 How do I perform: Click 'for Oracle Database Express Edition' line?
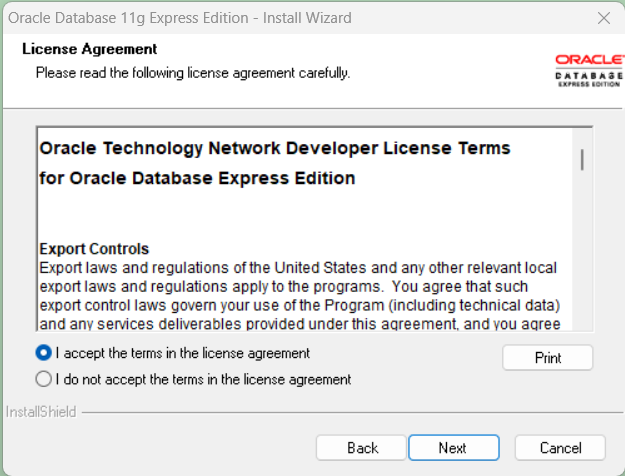click(x=197, y=178)
